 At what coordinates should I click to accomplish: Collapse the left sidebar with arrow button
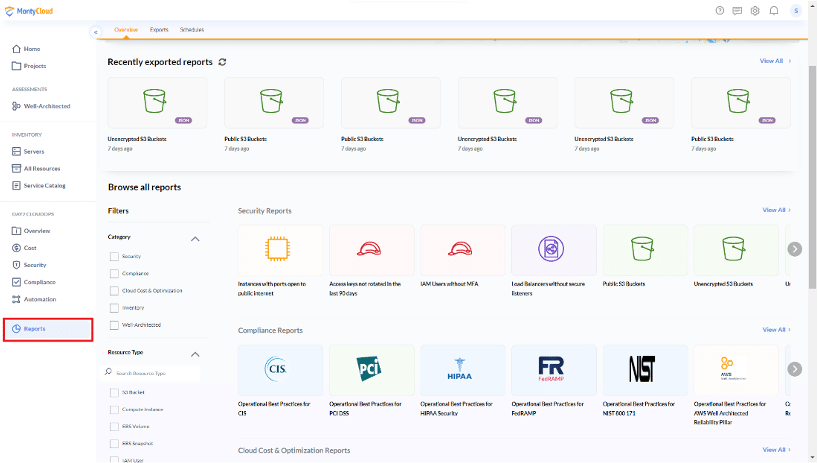(96, 32)
